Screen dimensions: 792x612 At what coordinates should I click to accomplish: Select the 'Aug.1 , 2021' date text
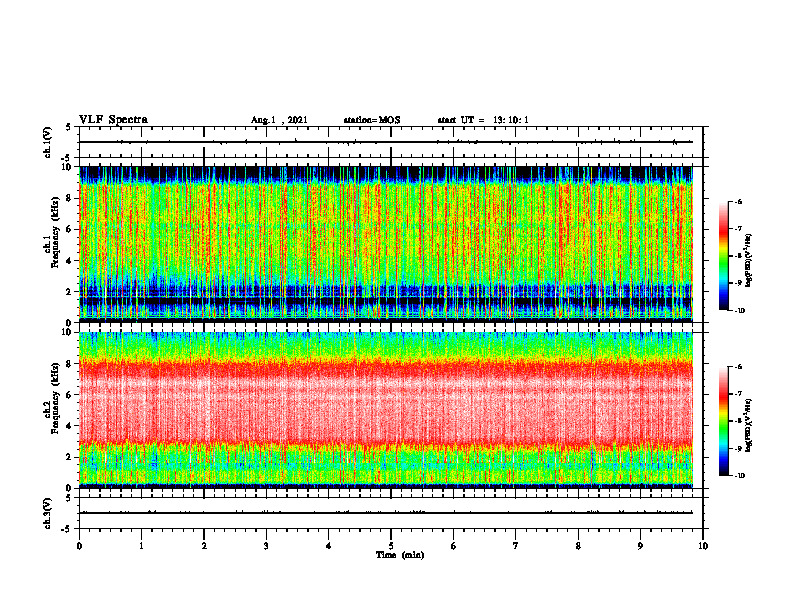(279, 120)
